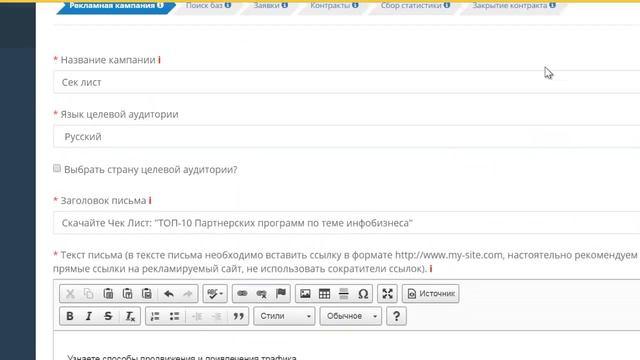Image resolution: width=640 pixels, height=360 pixels.
Task: Click the Paste icon in editor toolbar
Action: 108,293
